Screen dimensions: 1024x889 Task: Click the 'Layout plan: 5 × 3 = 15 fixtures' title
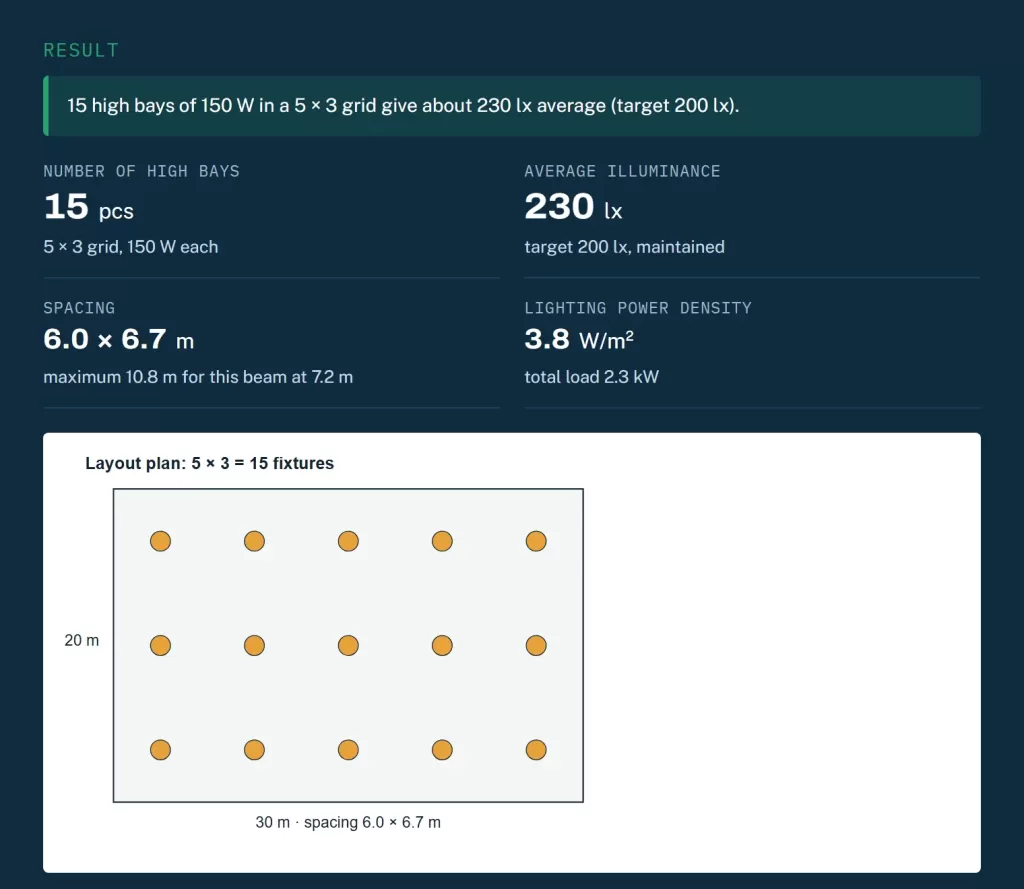[209, 463]
